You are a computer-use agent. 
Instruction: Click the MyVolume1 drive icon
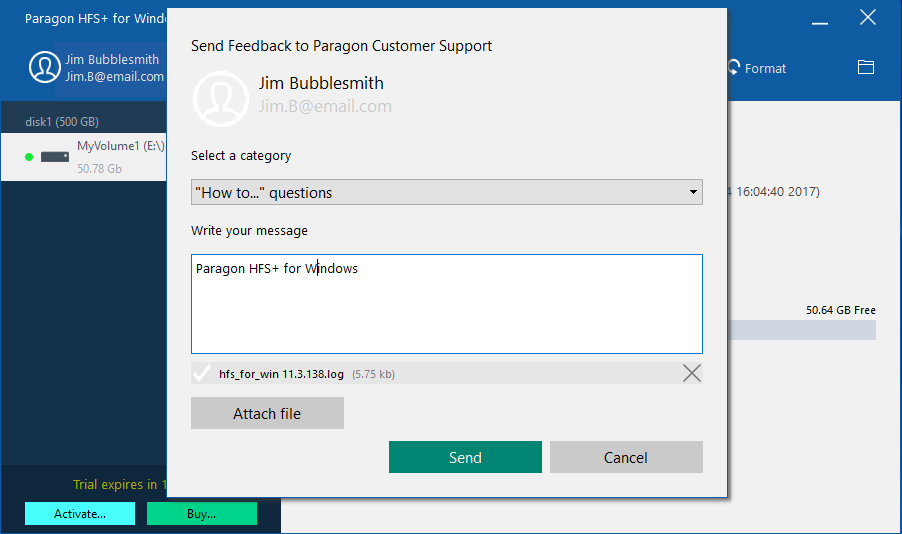click(54, 157)
